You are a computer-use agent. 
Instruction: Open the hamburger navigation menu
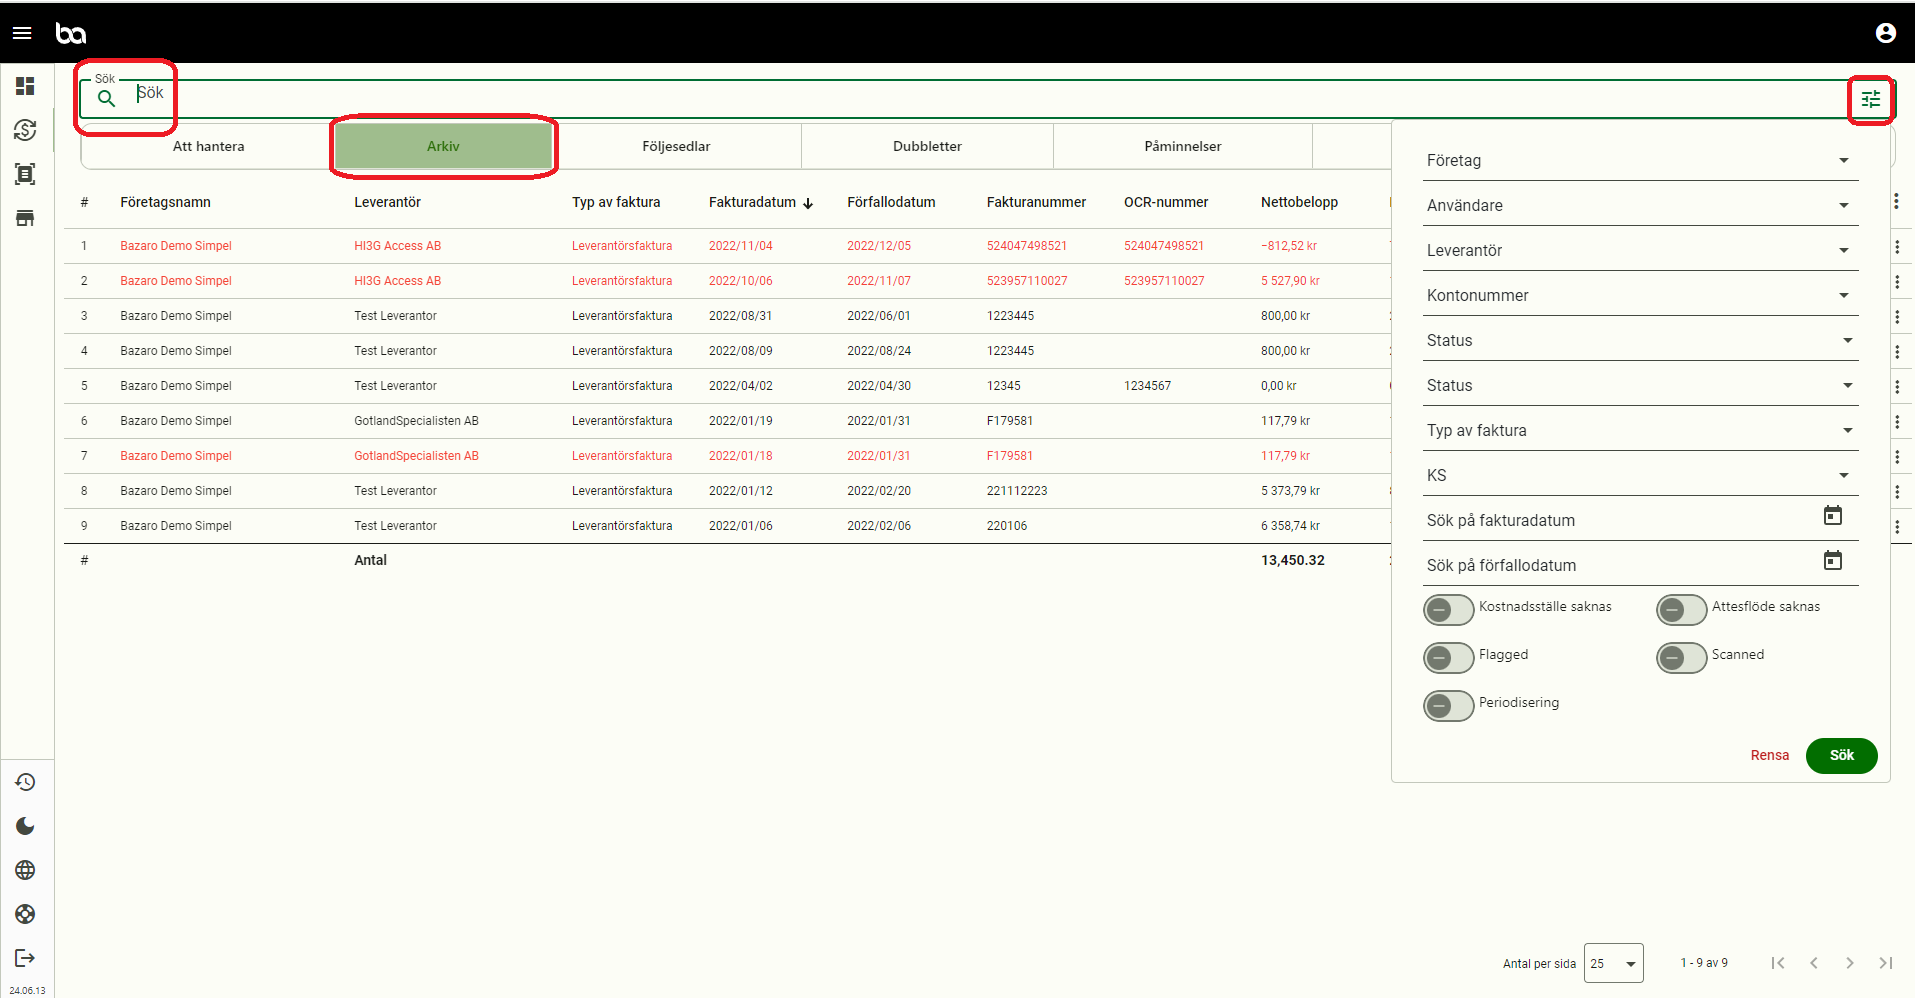(22, 33)
